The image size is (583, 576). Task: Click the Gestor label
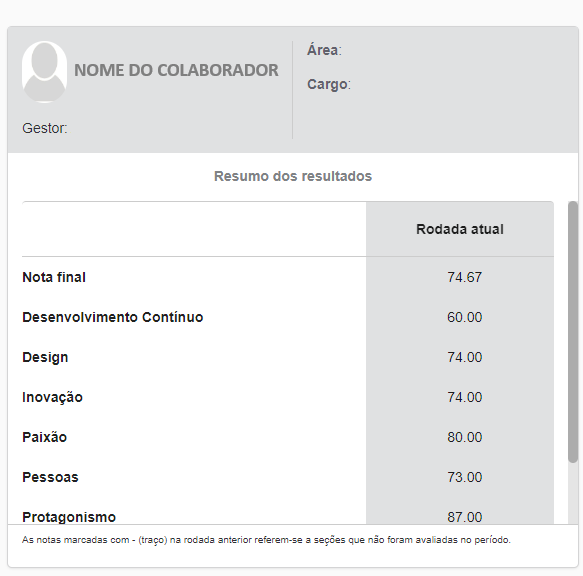45,128
